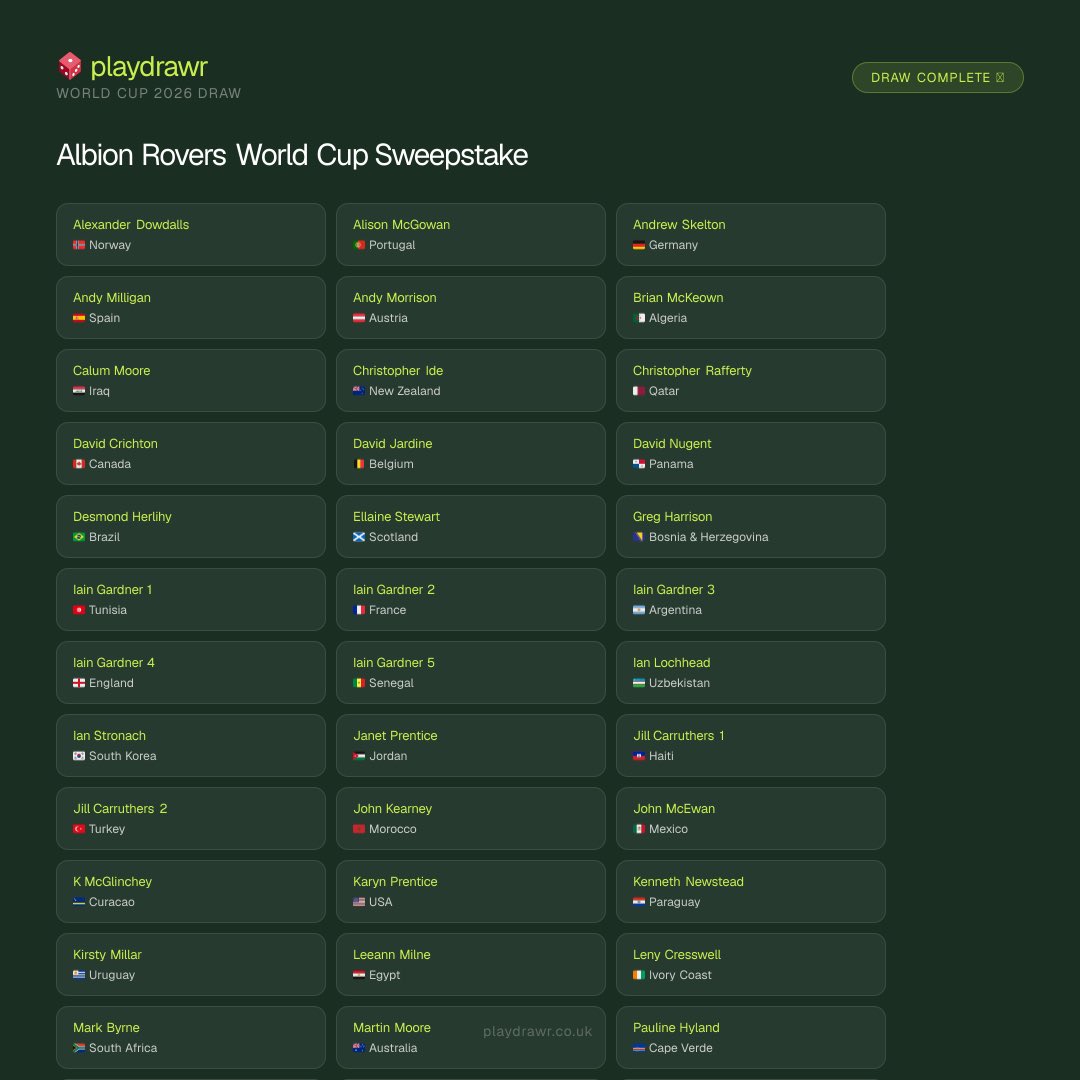1080x1080 pixels.
Task: Click the South Korea flag icon
Action: tap(79, 756)
